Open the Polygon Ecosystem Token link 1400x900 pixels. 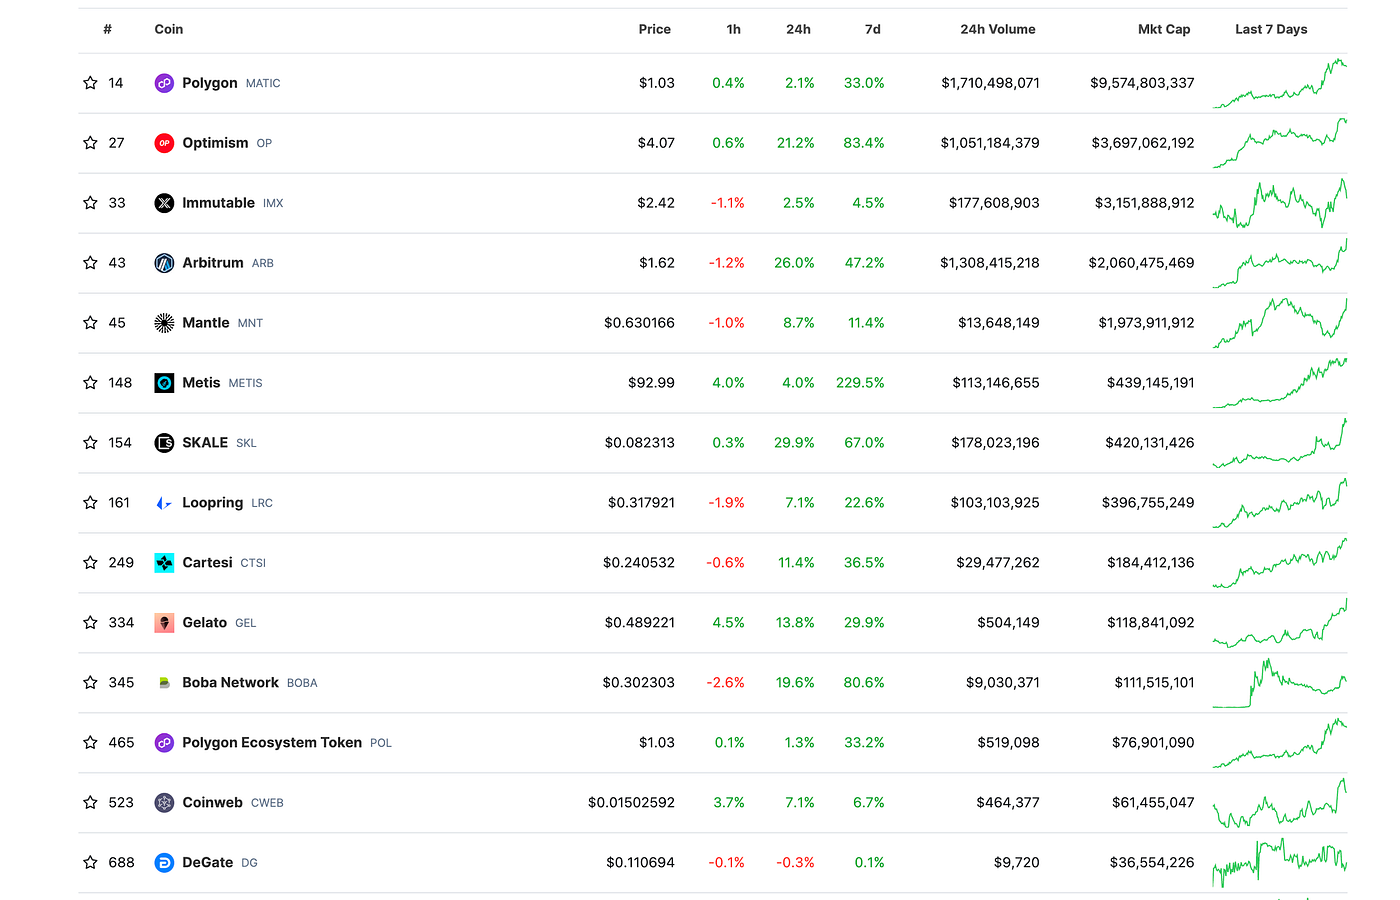tap(272, 743)
